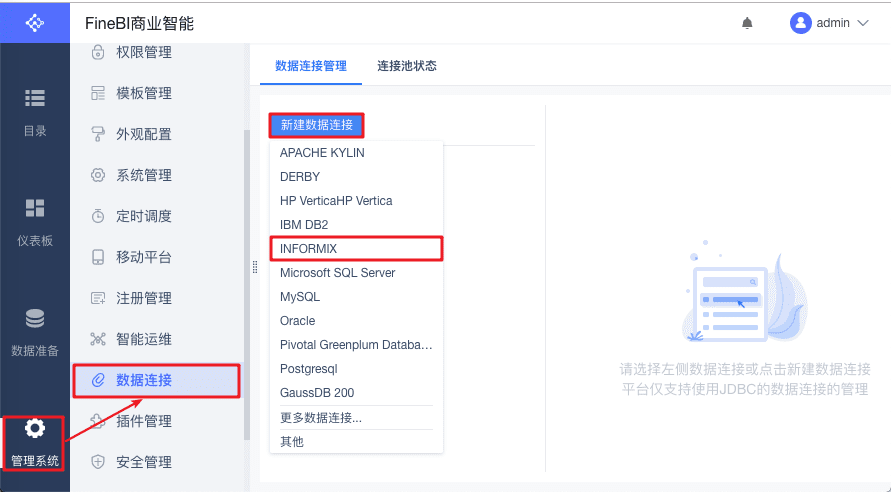Click the 新建数据连接 button
The height and width of the screenshot is (492, 891).
click(x=316, y=125)
